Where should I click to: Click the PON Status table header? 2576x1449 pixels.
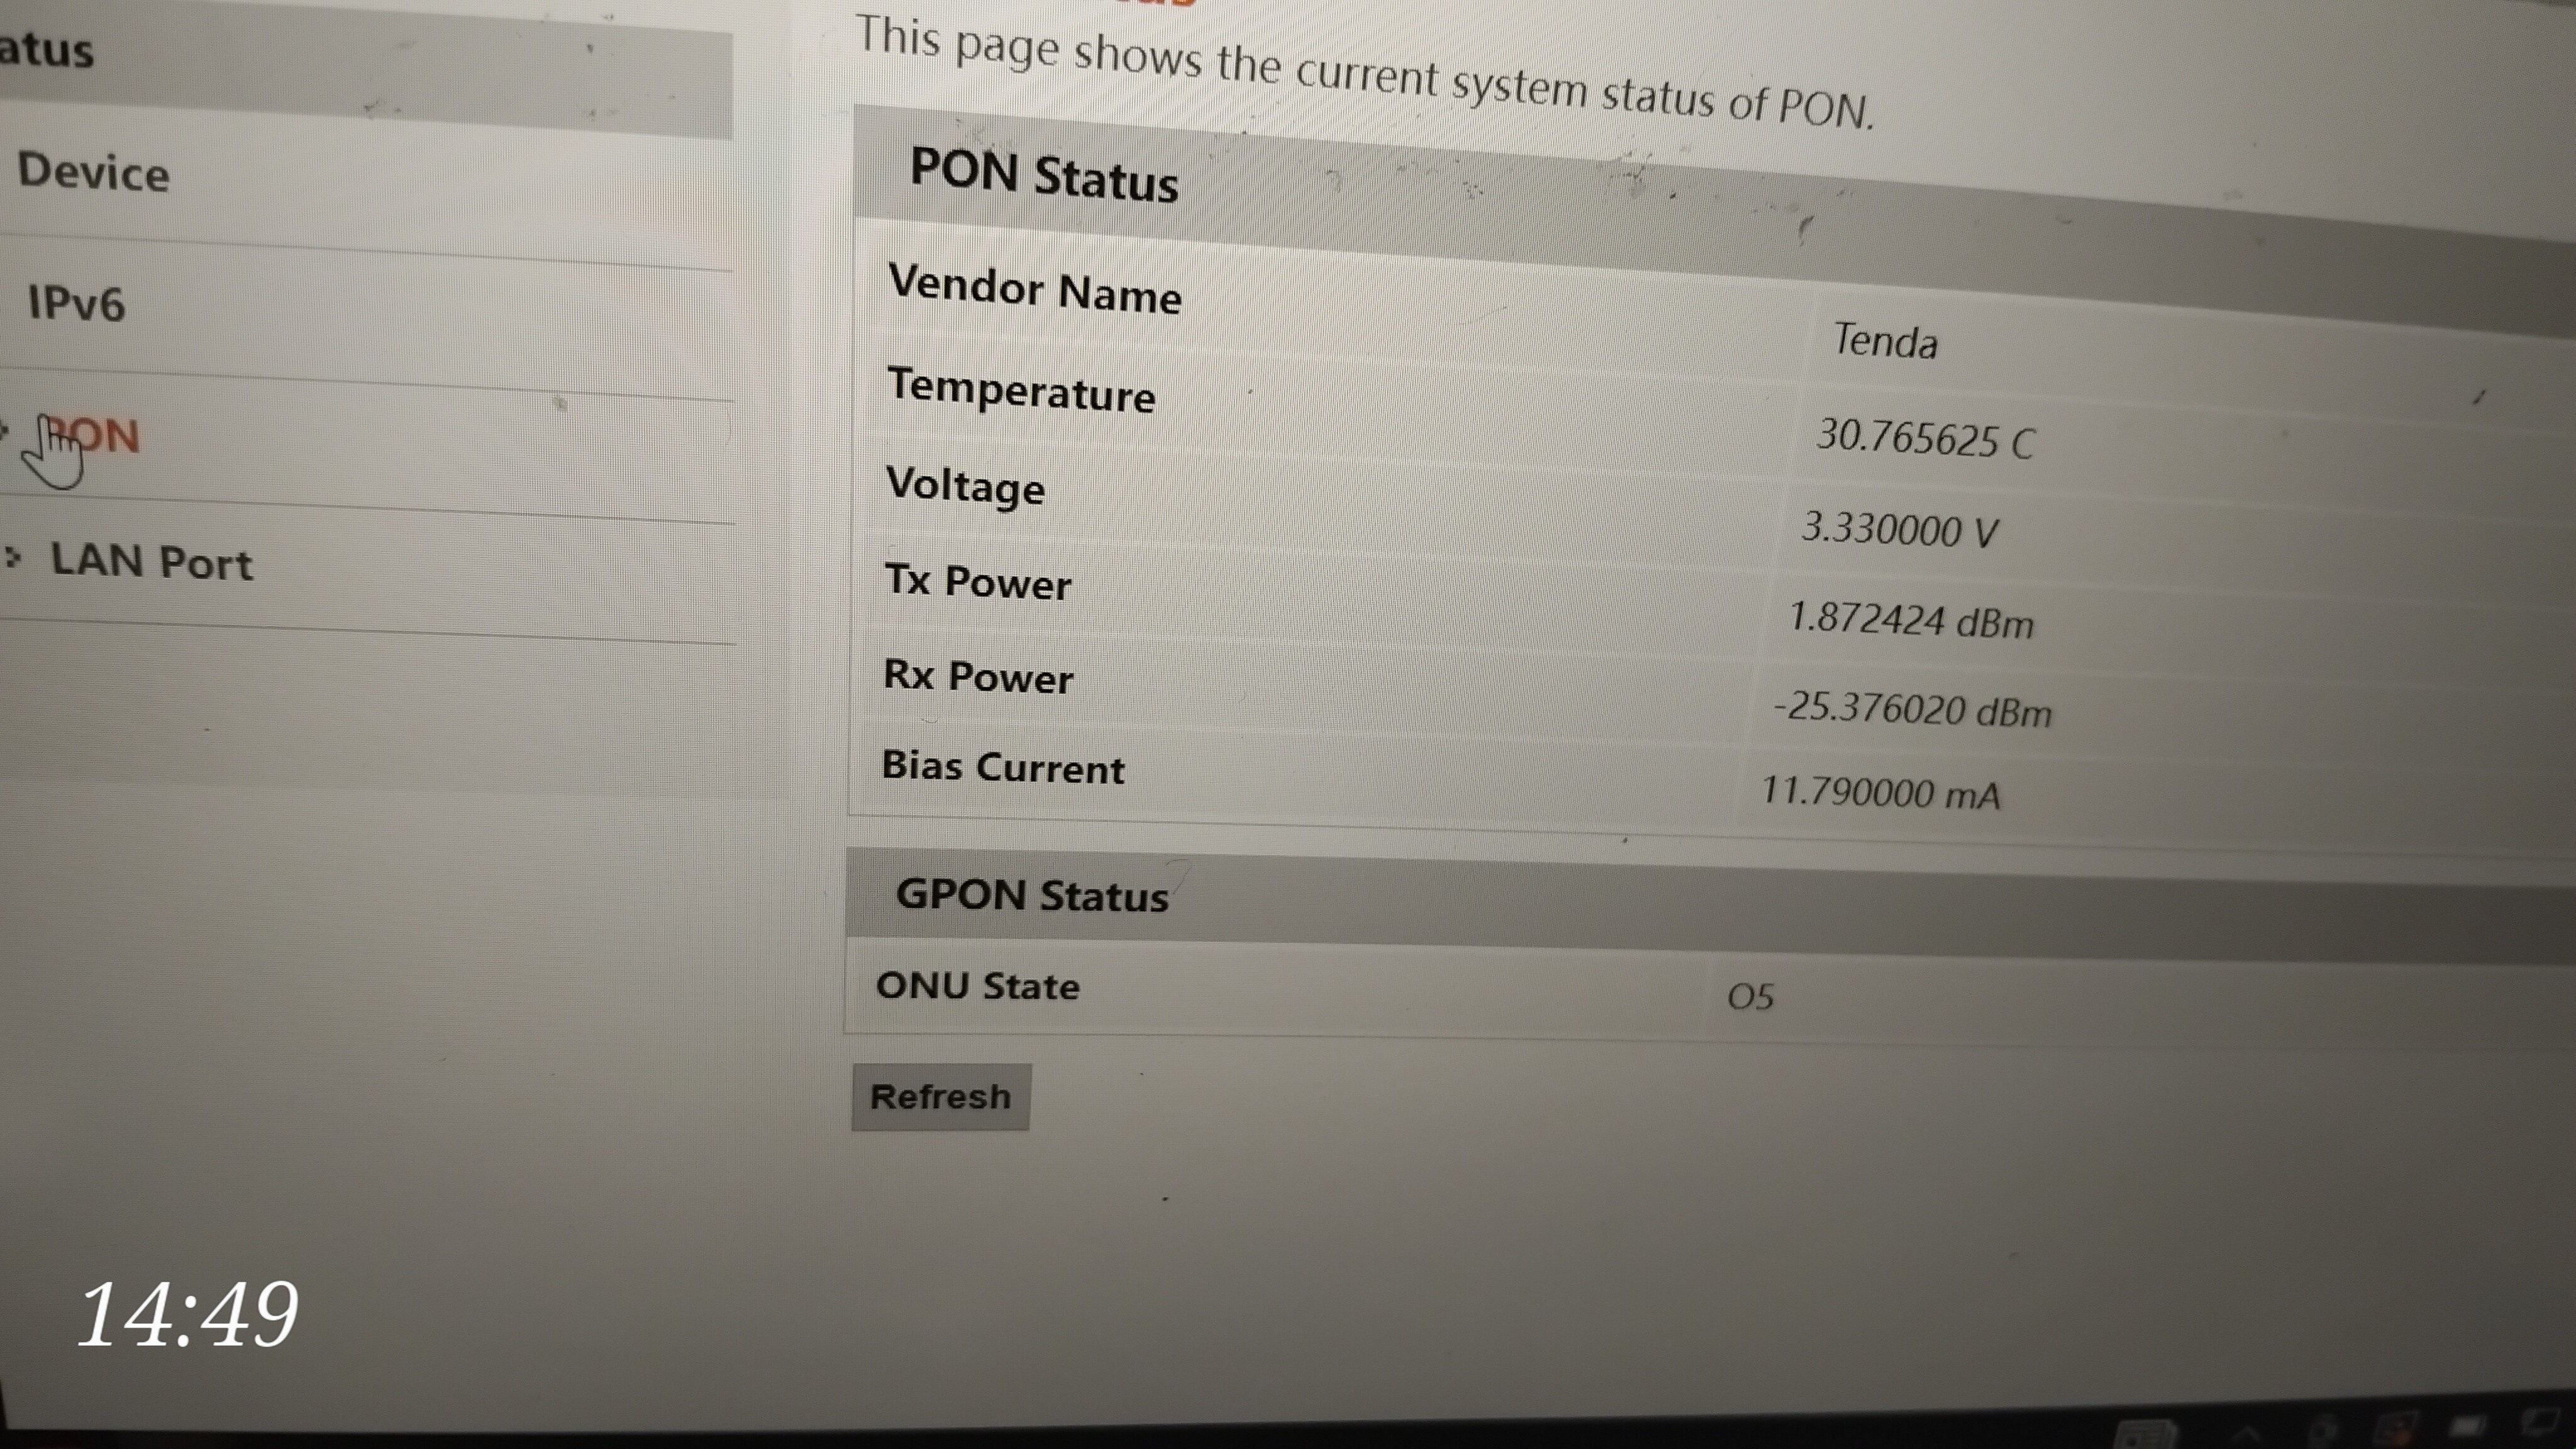[x=1043, y=176]
